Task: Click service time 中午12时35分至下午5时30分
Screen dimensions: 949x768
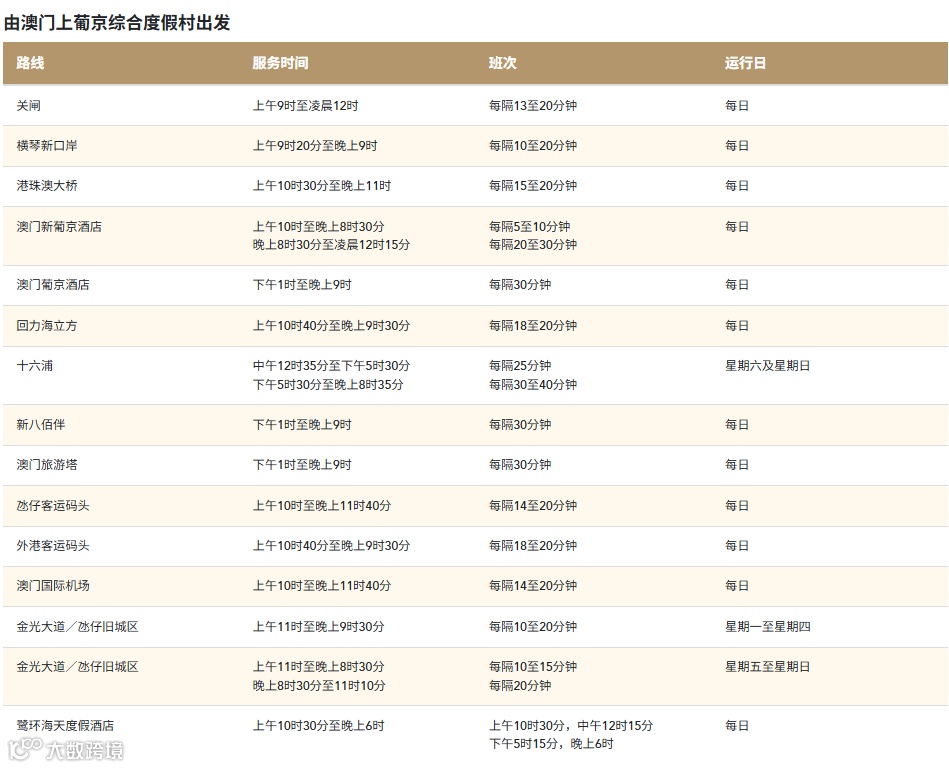Action: pyautogui.click(x=332, y=366)
